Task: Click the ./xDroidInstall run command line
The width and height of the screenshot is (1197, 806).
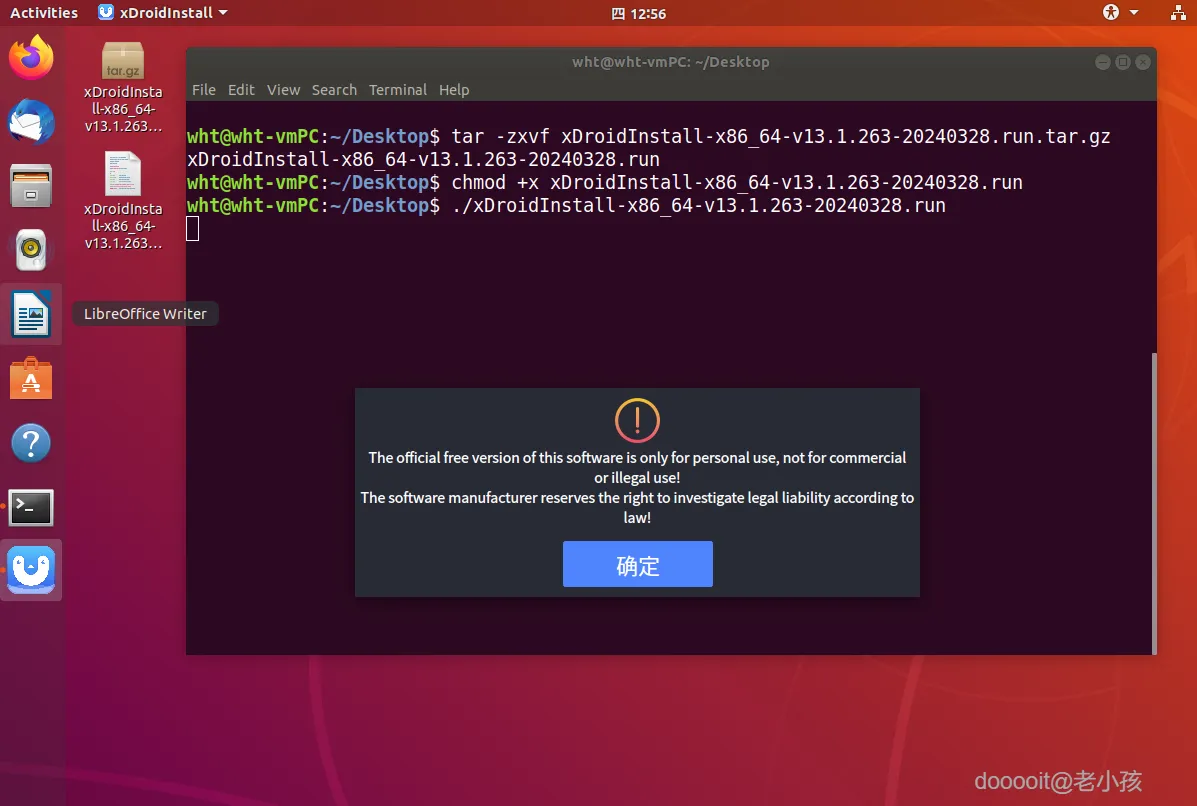Action: click(x=699, y=205)
